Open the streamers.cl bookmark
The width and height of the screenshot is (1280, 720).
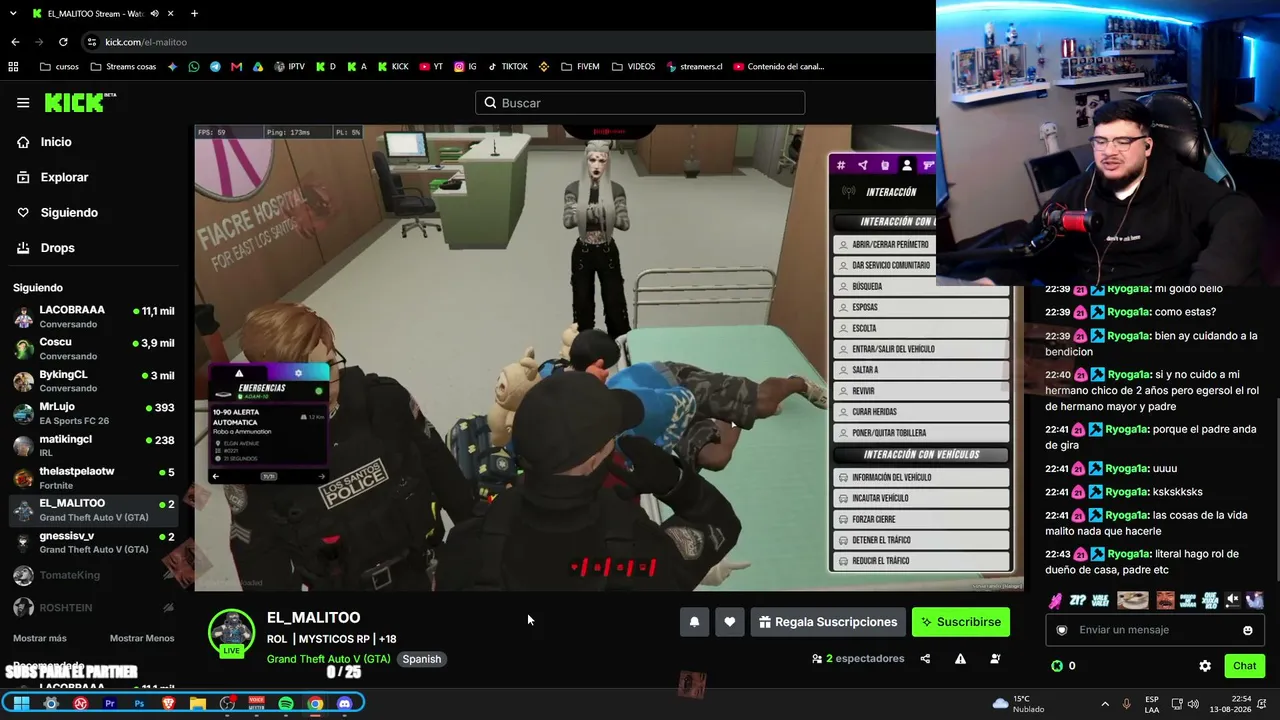click(x=693, y=67)
